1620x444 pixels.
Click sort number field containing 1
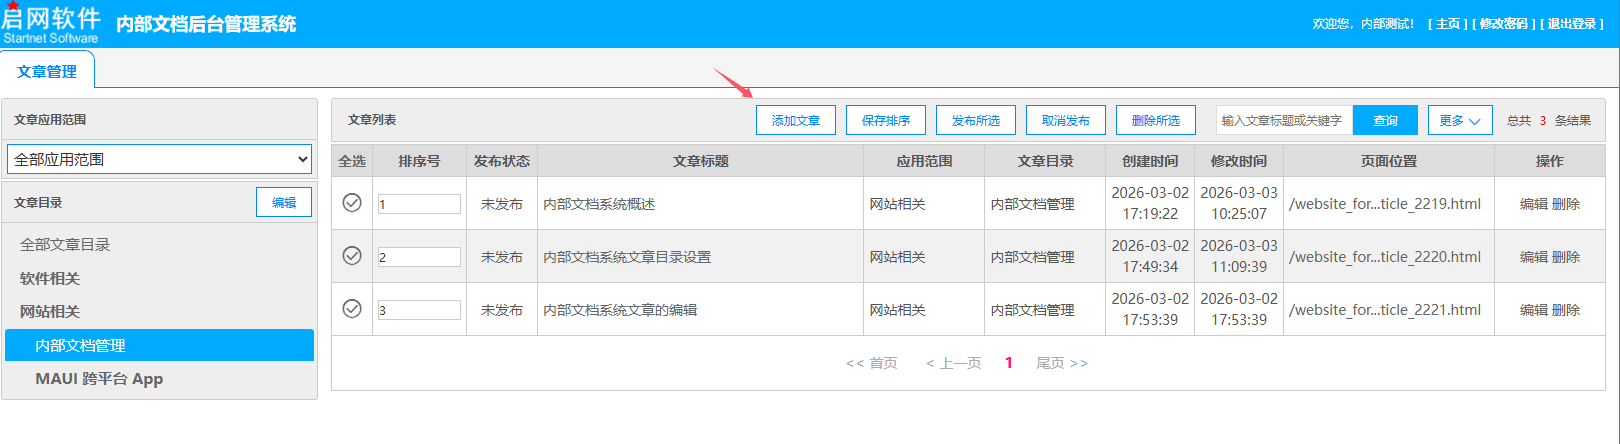pyautogui.click(x=419, y=204)
